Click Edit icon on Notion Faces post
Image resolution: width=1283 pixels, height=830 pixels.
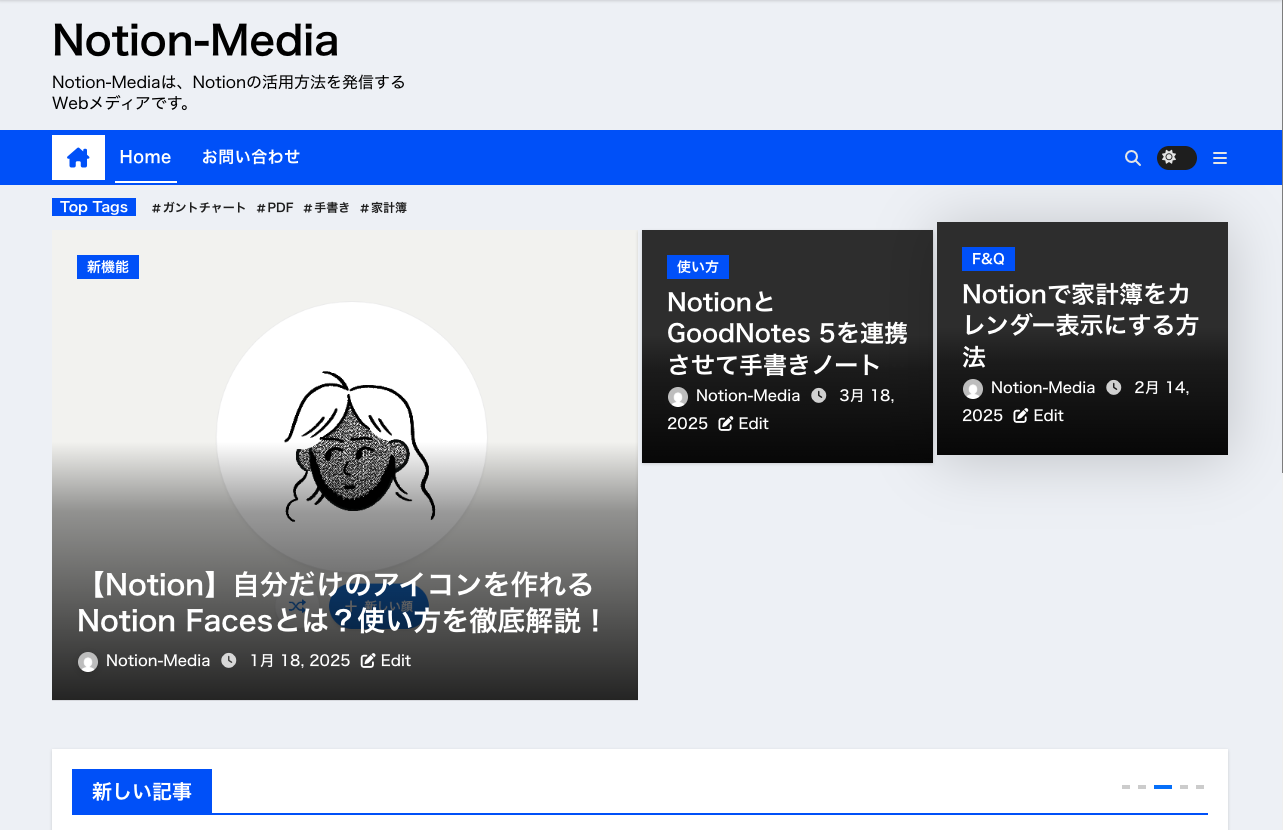coord(368,661)
